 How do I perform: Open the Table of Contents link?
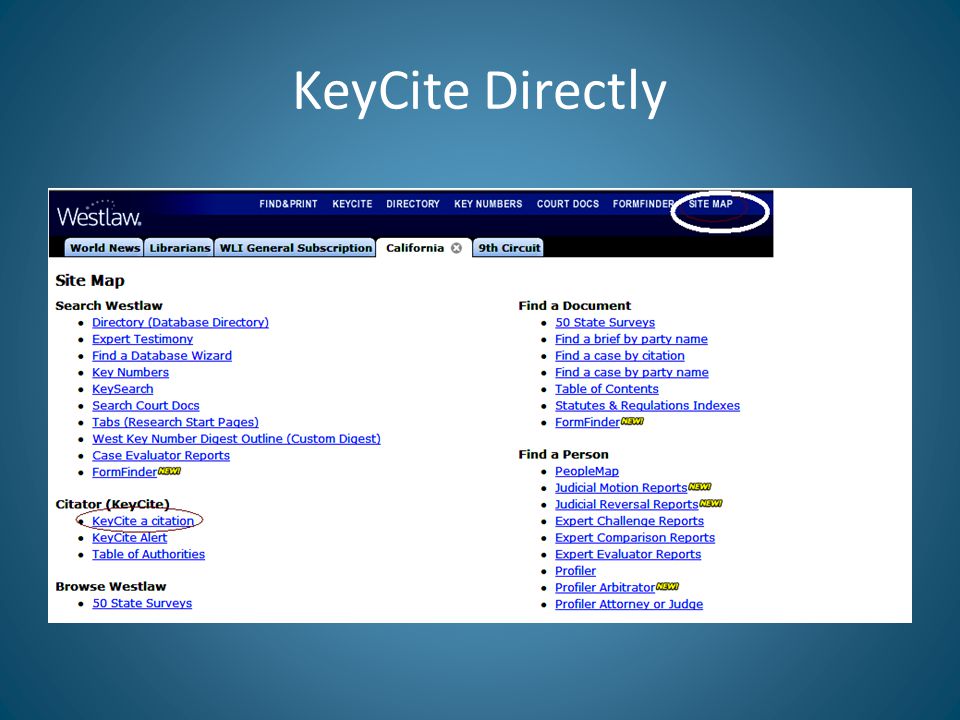pos(607,388)
